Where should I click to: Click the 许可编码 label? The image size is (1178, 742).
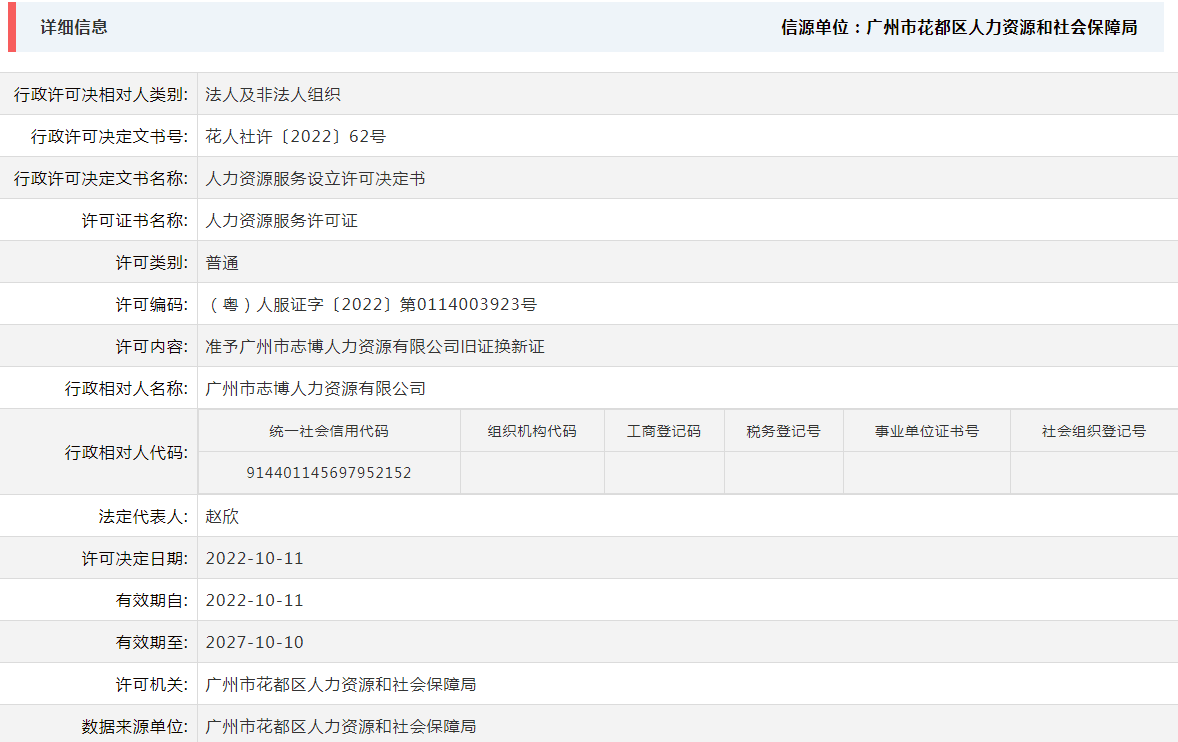click(x=151, y=305)
